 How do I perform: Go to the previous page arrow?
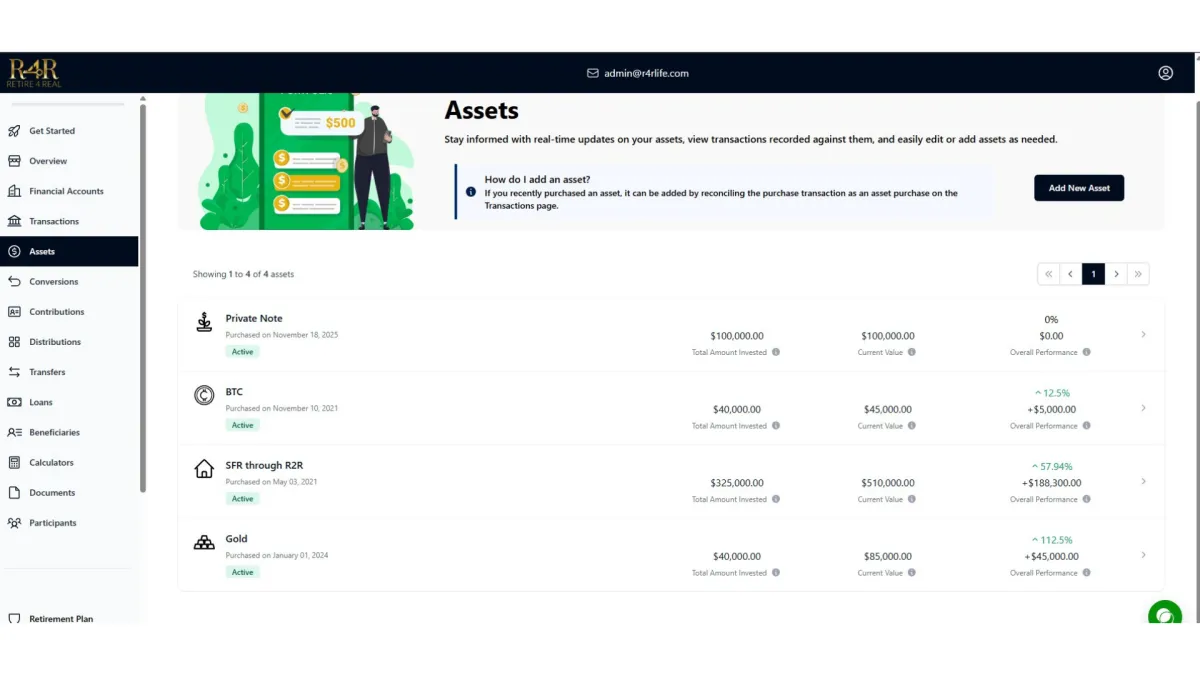coord(1071,274)
